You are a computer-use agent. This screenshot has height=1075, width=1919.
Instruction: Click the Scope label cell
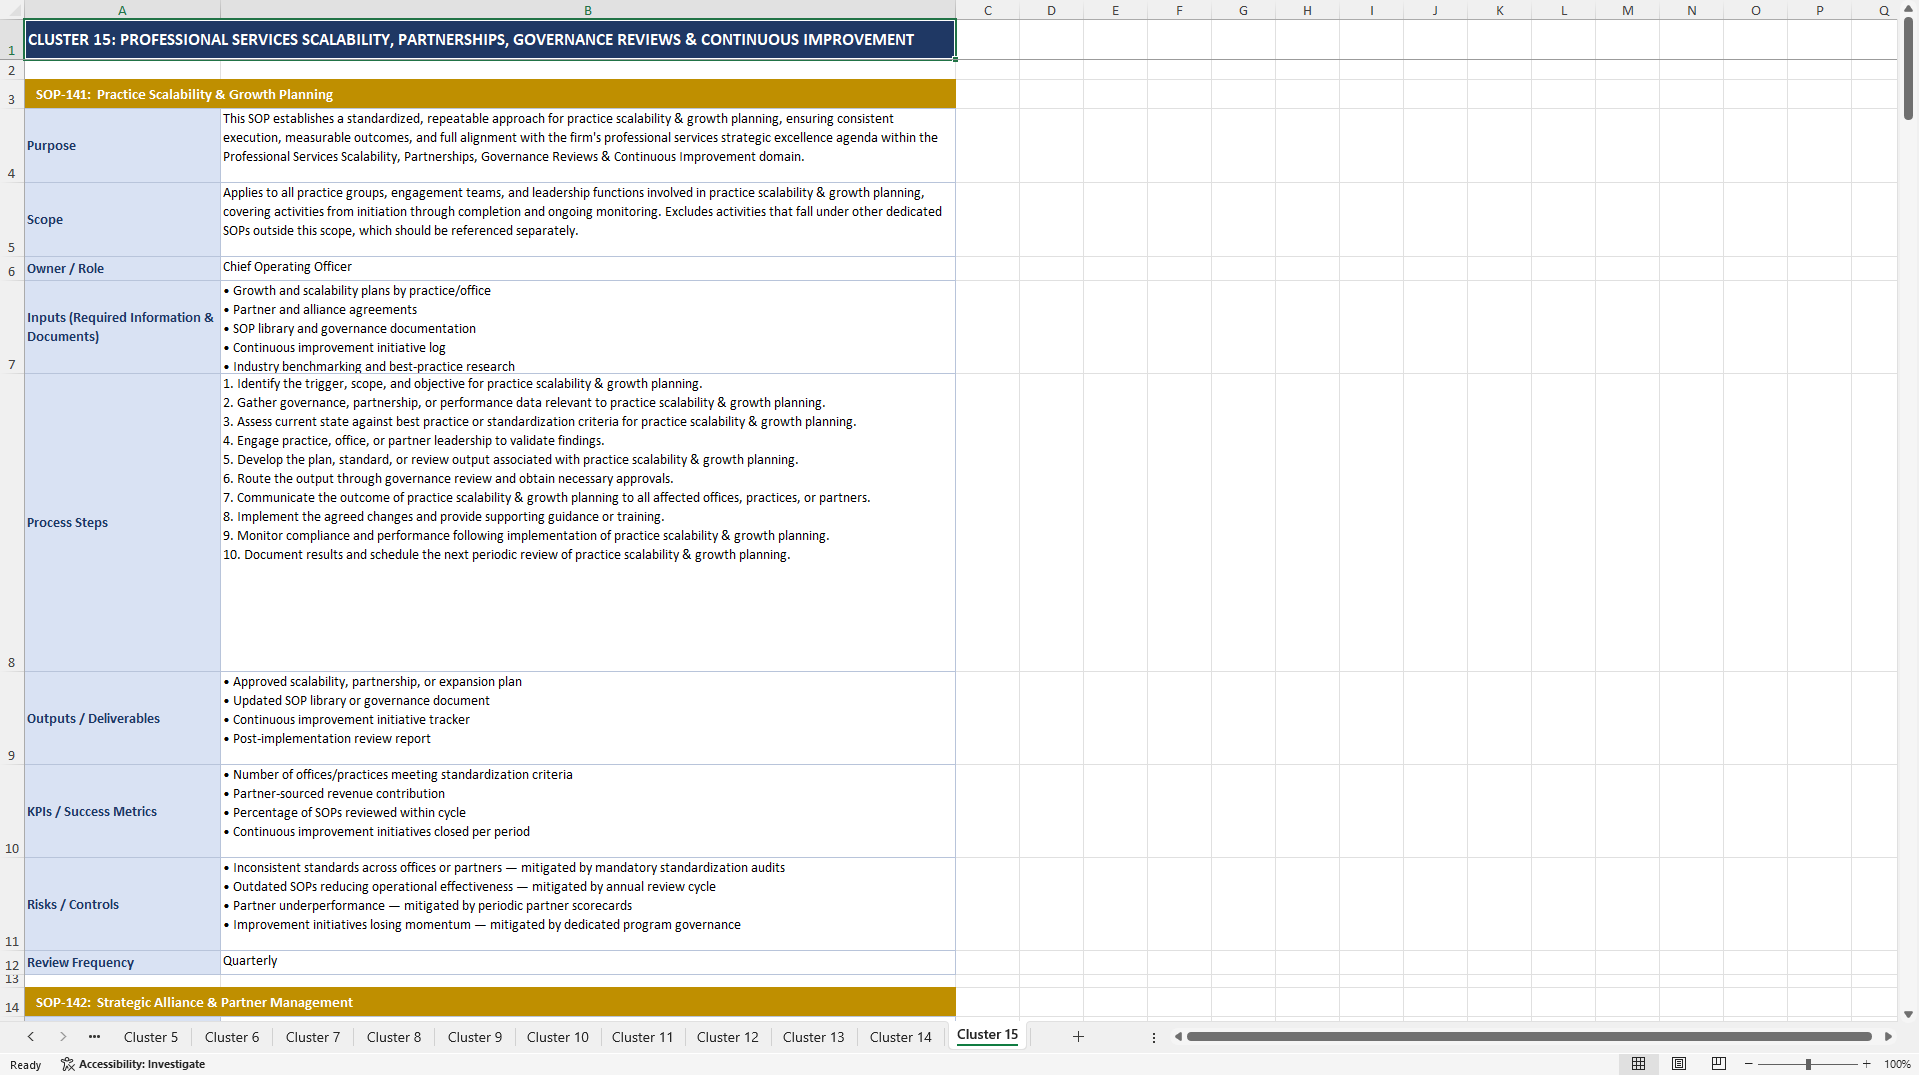coord(122,220)
